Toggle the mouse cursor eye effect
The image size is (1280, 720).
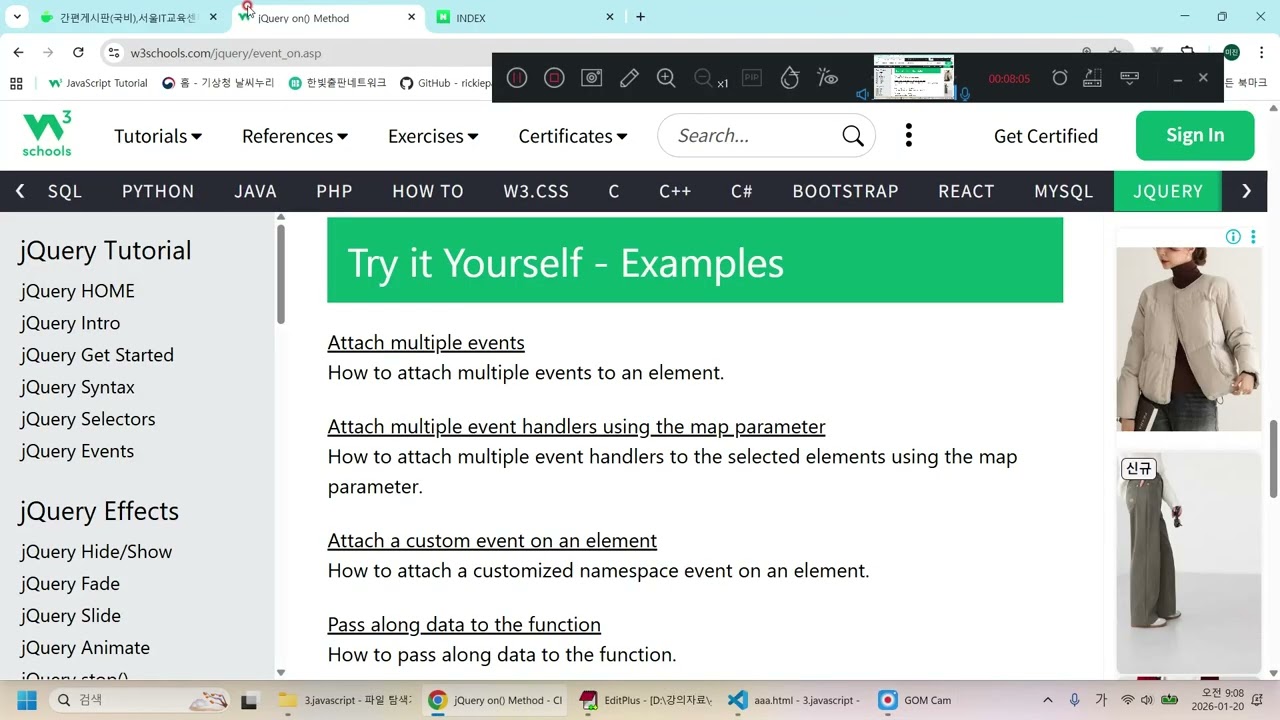[827, 78]
